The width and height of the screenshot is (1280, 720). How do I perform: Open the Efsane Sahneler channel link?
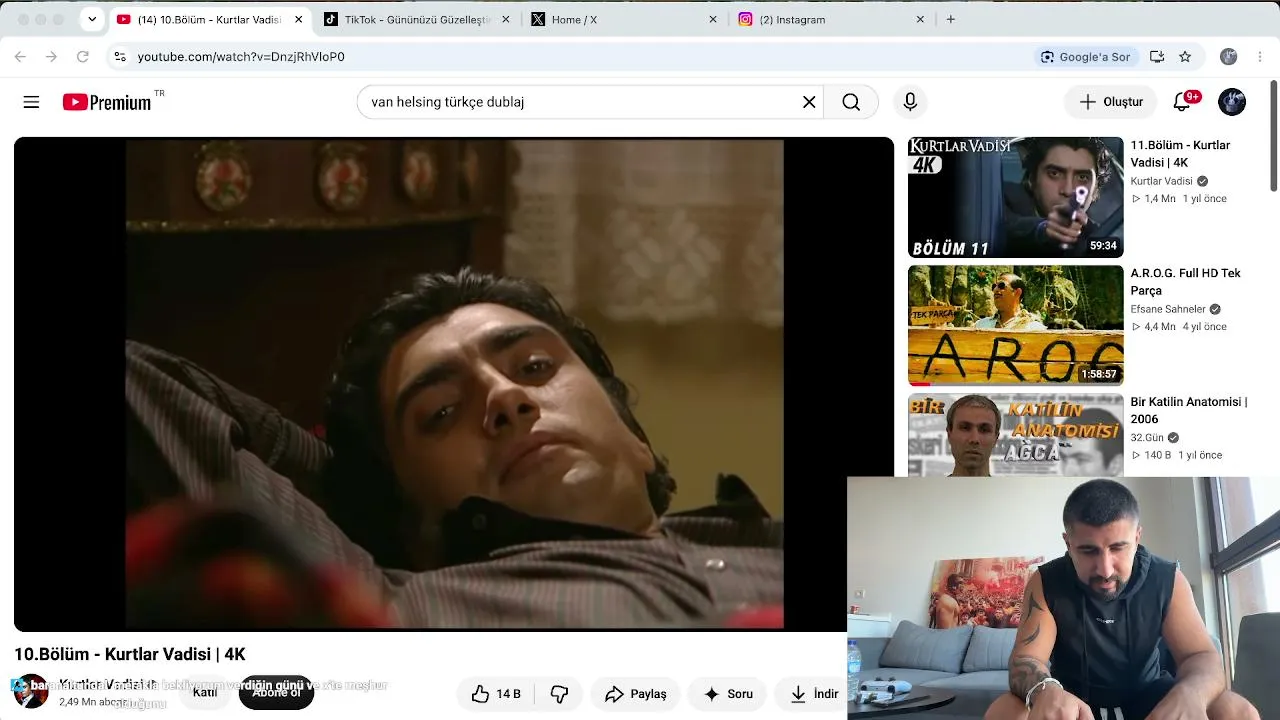pyautogui.click(x=1168, y=309)
